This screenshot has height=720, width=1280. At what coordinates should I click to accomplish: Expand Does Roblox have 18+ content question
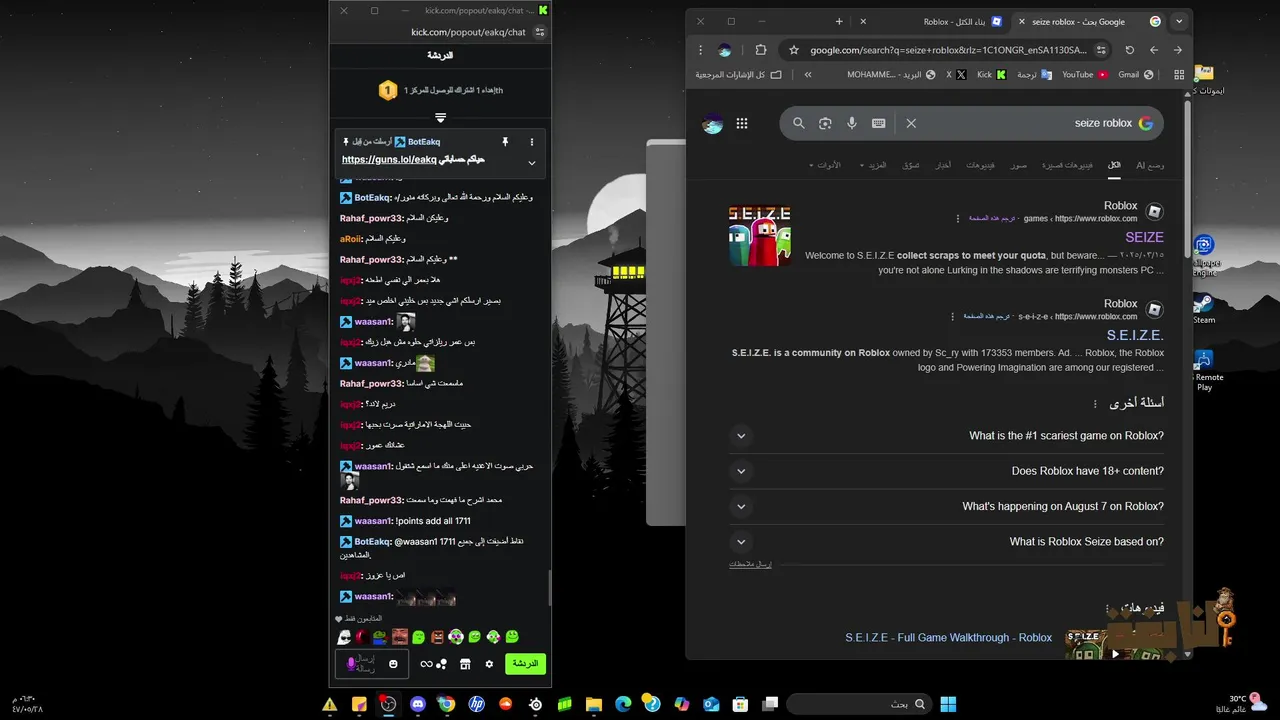click(946, 471)
